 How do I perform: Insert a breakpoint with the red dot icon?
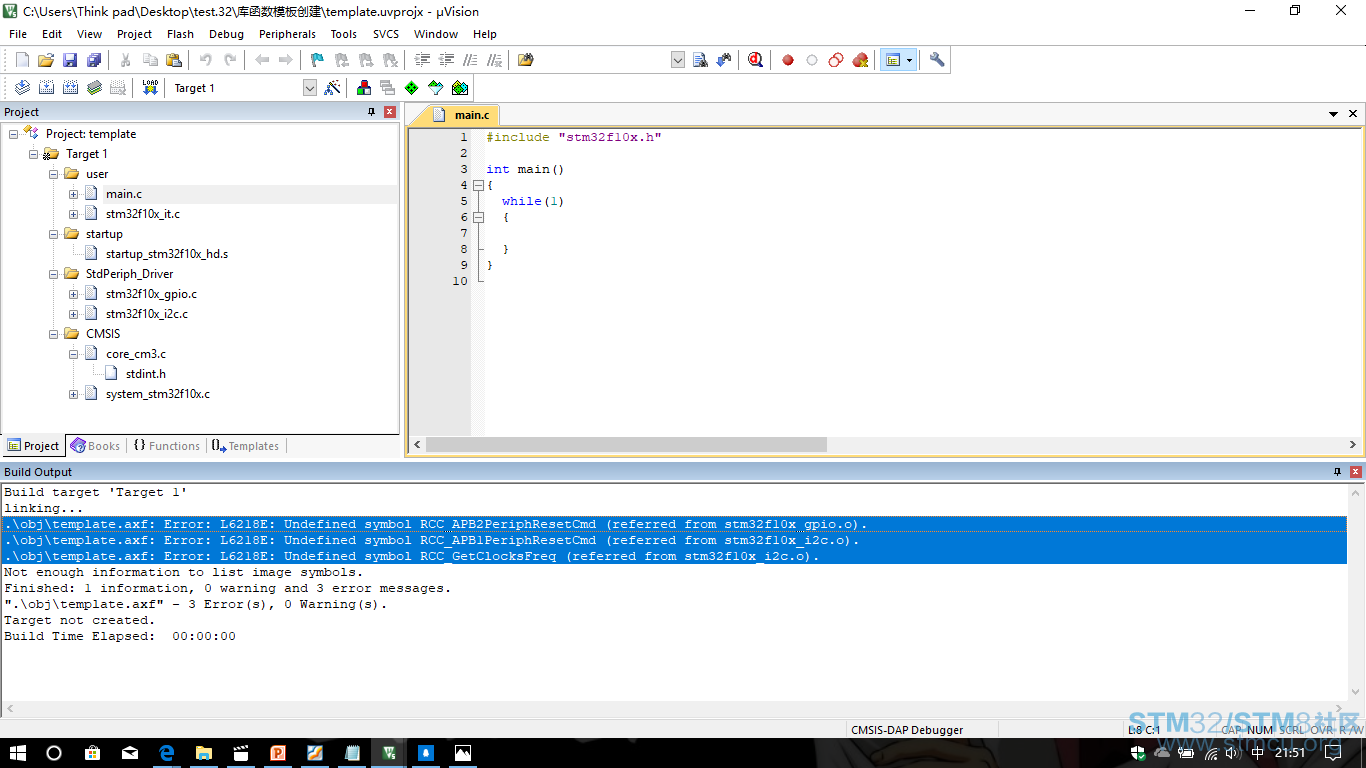[x=788, y=60]
